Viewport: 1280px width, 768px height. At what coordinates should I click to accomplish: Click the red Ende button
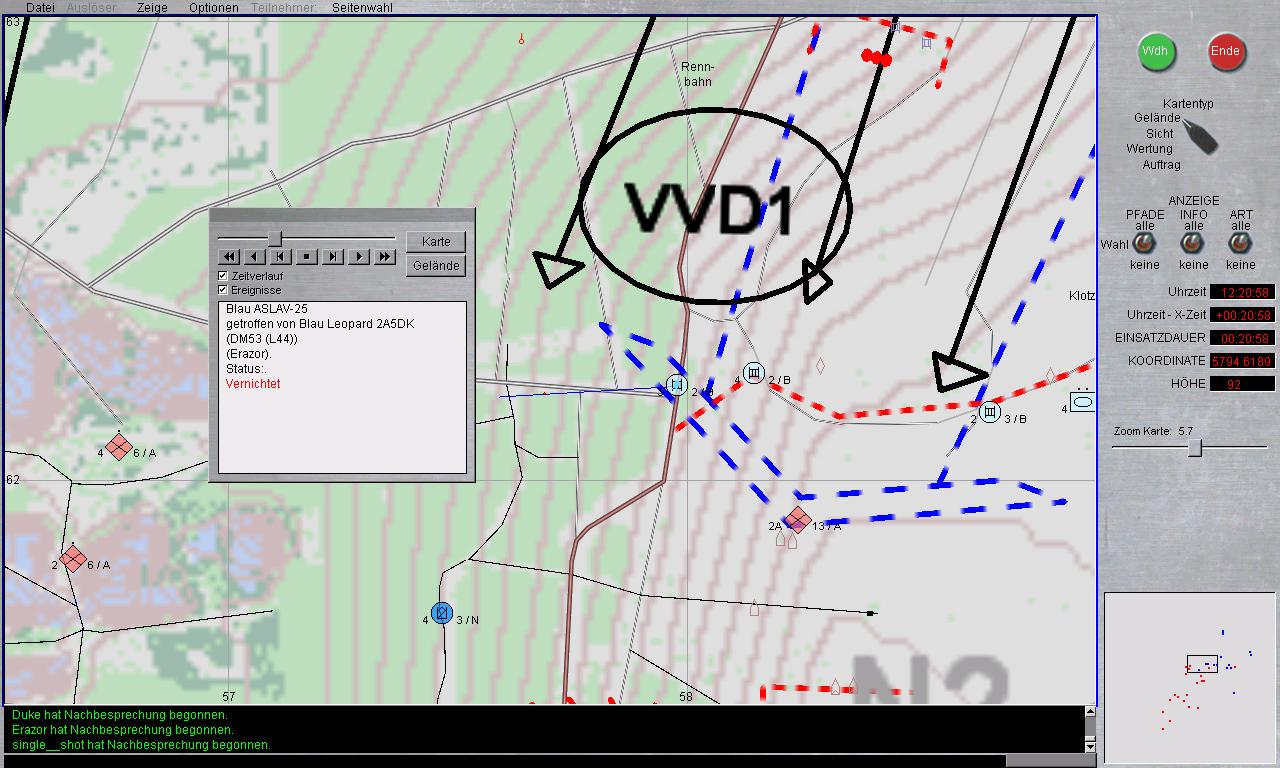pyautogui.click(x=1226, y=51)
